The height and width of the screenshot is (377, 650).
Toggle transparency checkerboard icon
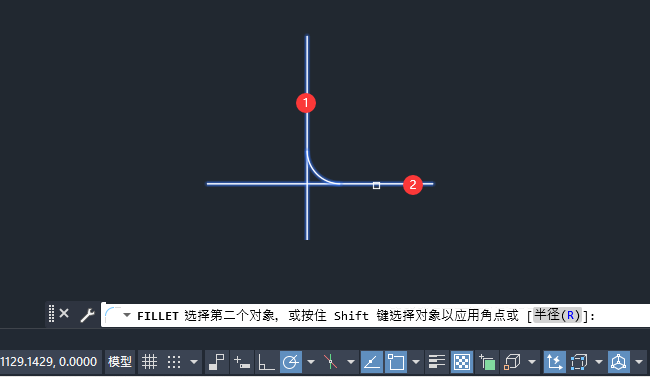click(462, 362)
